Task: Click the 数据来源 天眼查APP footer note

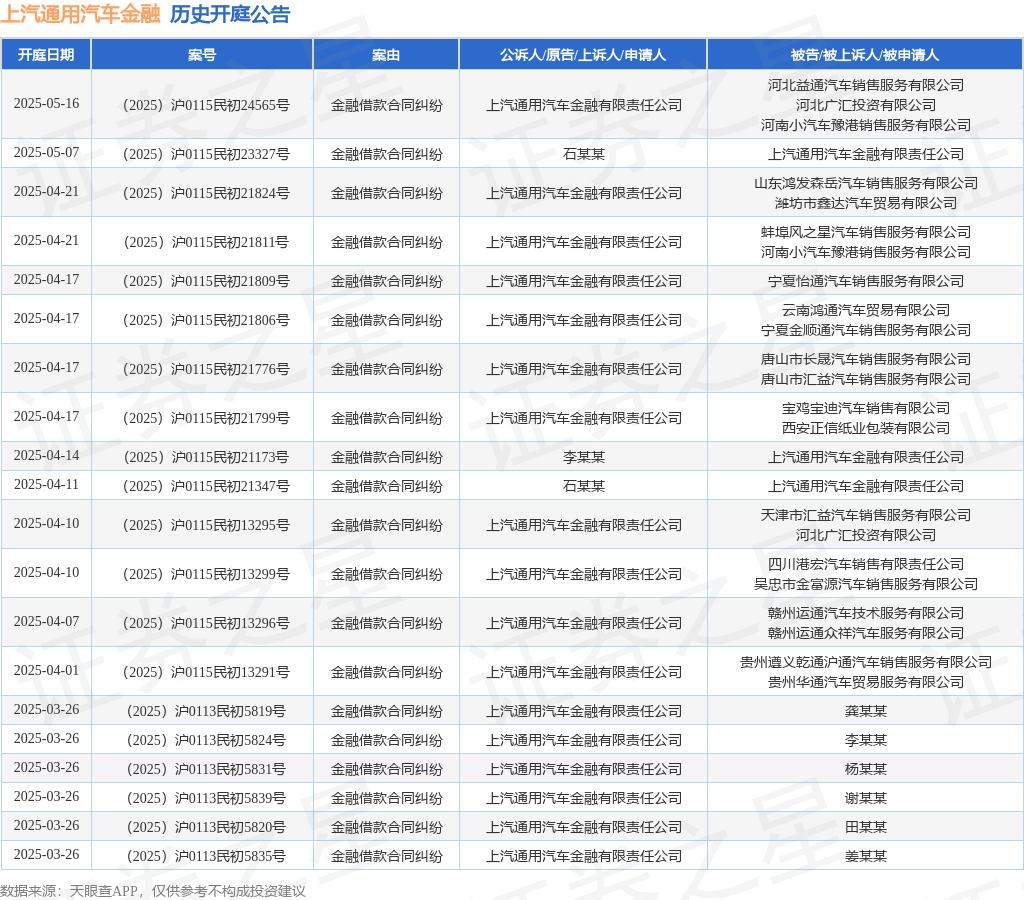Action: click(153, 891)
